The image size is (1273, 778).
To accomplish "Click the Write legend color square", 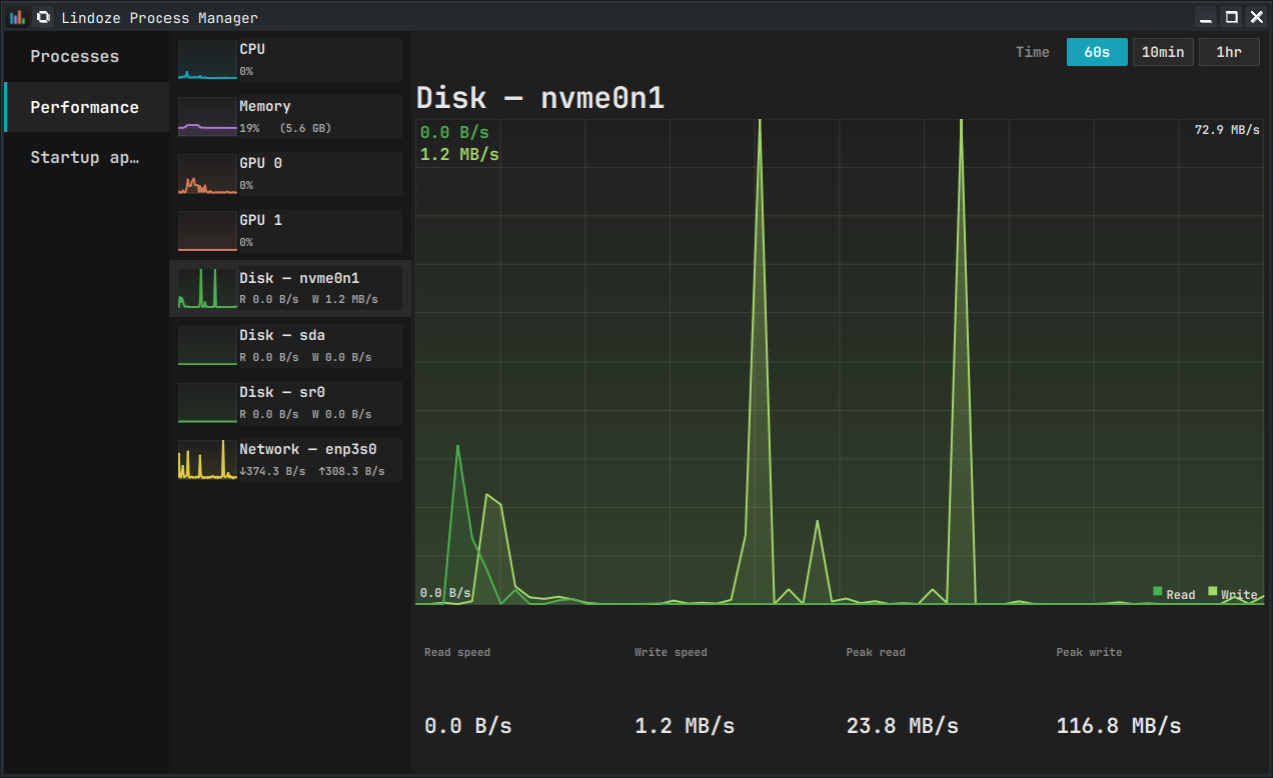I will tap(1213, 592).
